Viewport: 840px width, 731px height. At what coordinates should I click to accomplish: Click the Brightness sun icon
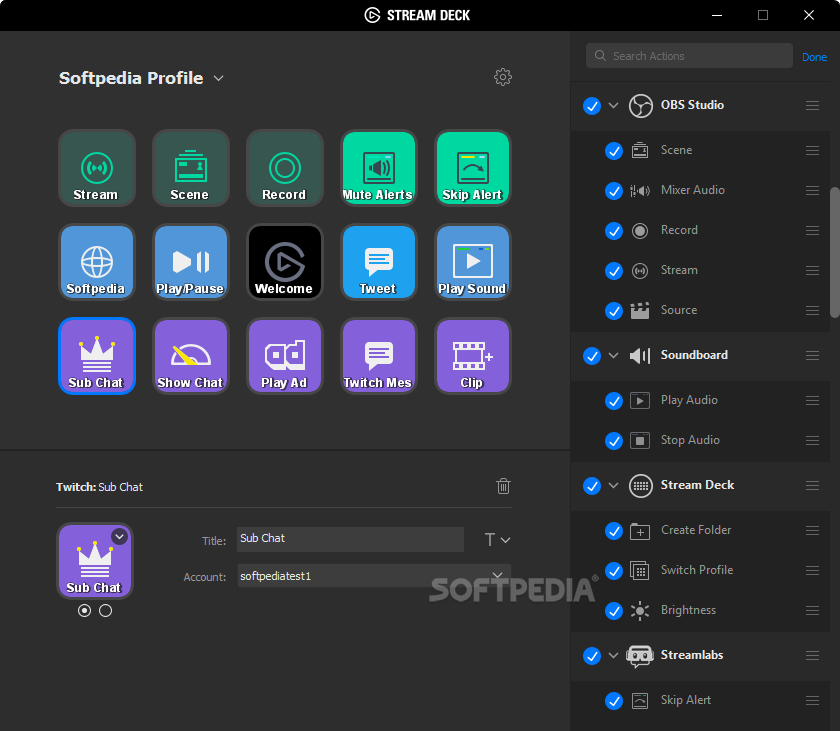point(640,611)
